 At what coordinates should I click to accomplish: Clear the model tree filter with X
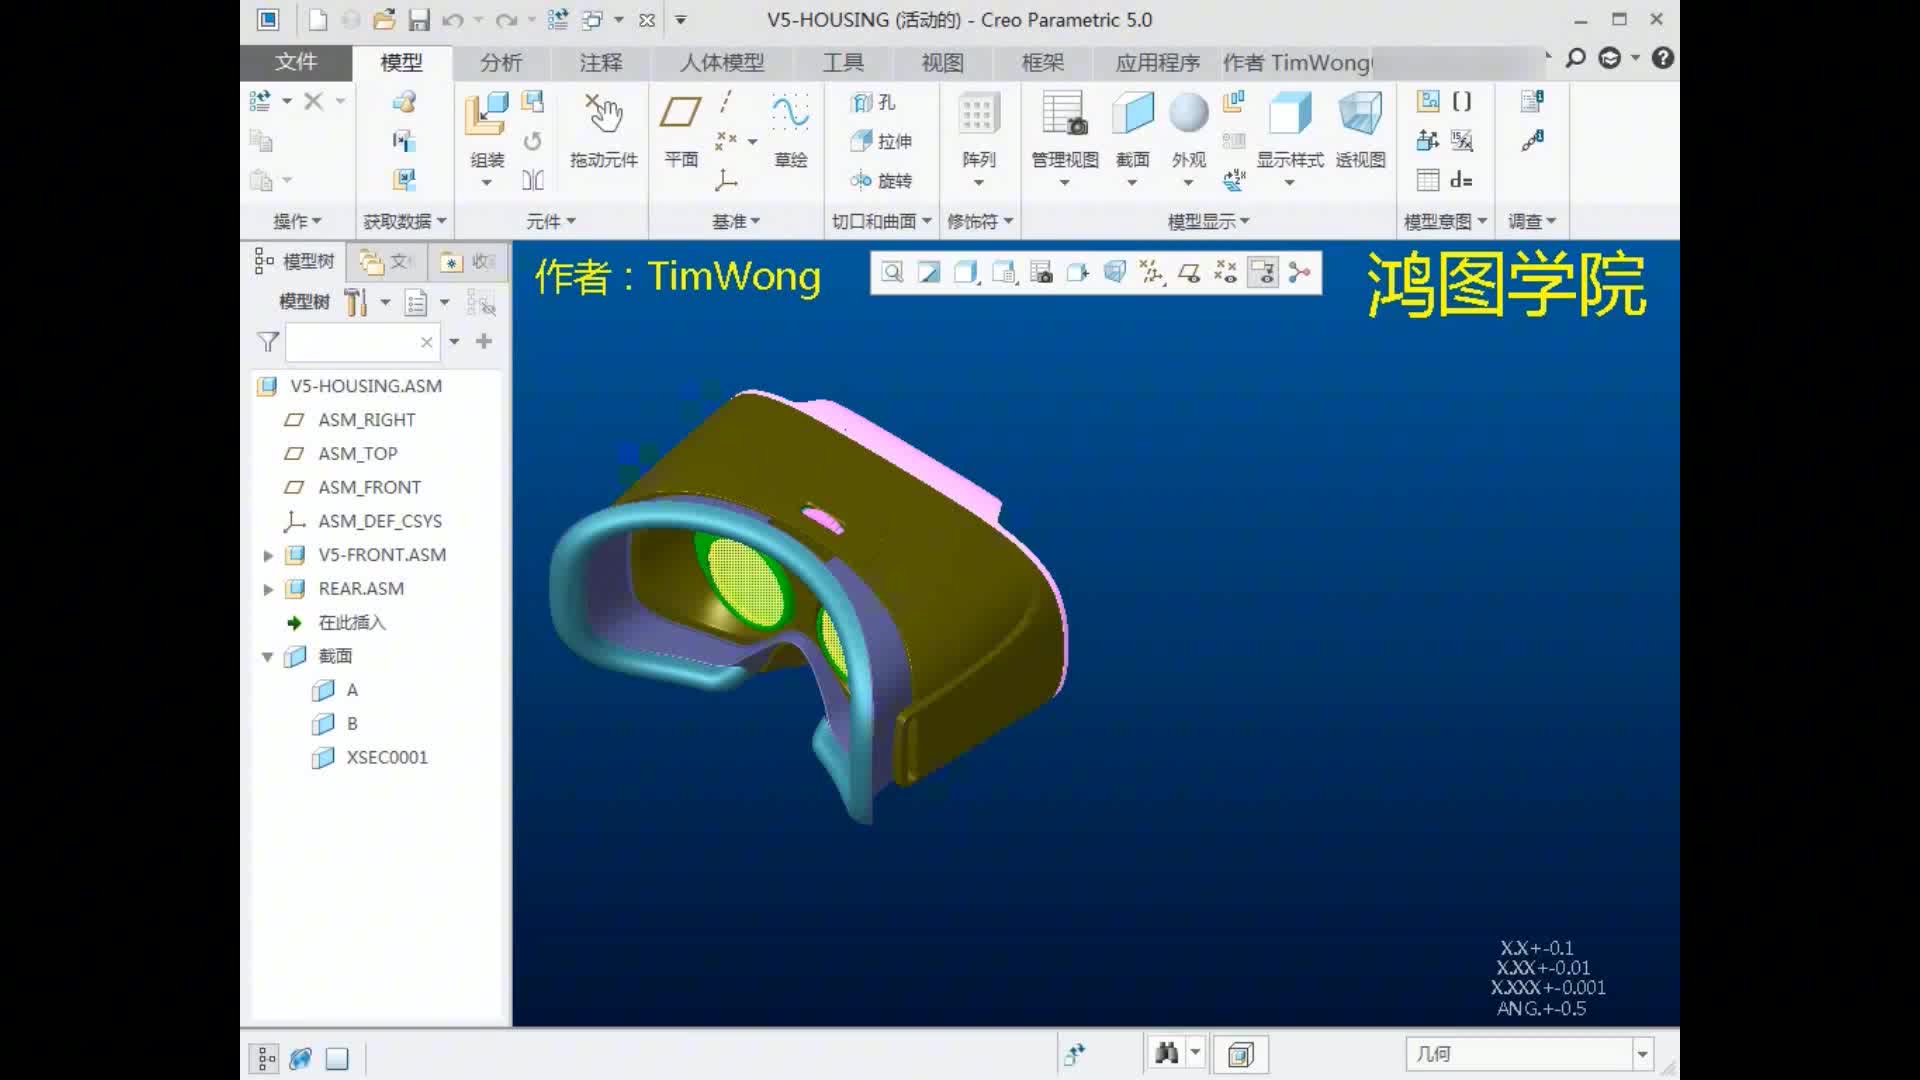click(427, 342)
